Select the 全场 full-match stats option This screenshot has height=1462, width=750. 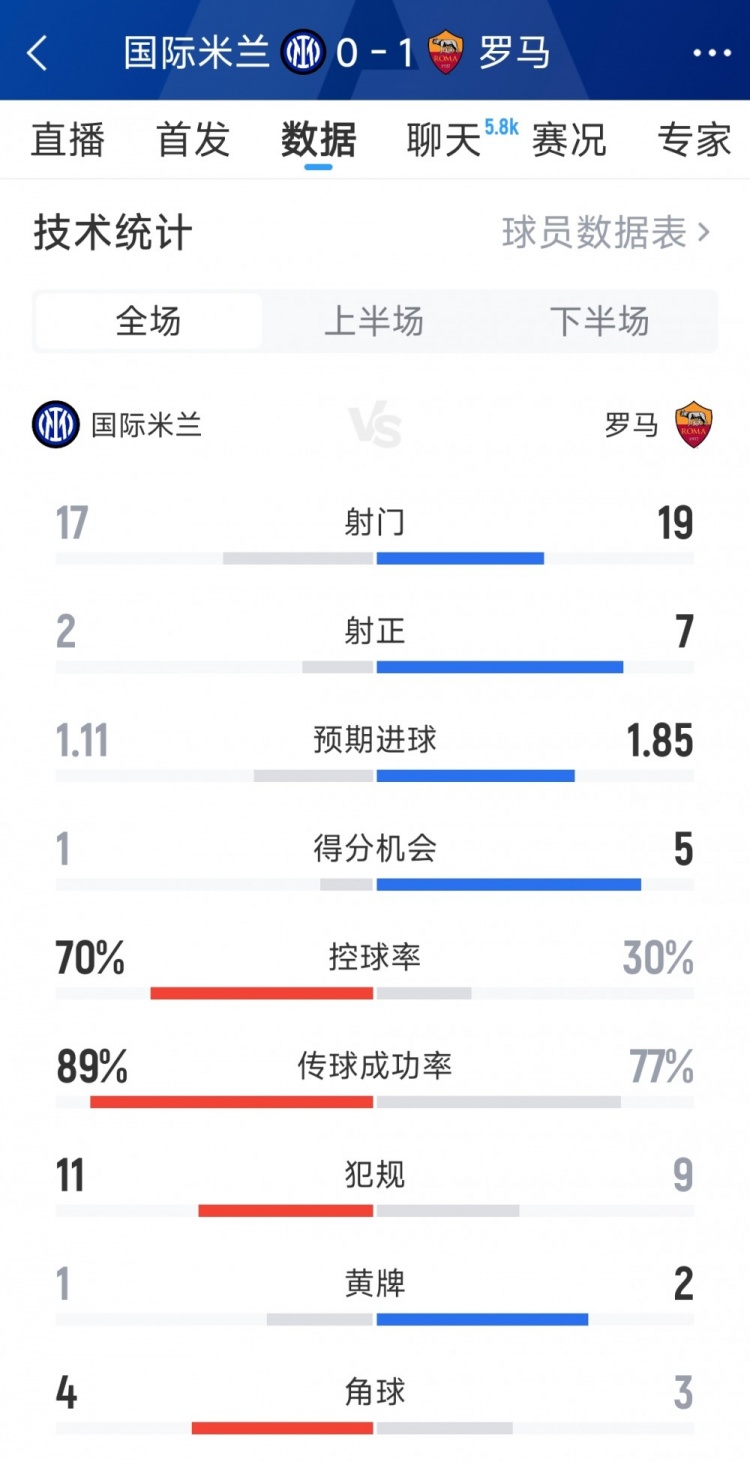[x=148, y=320]
